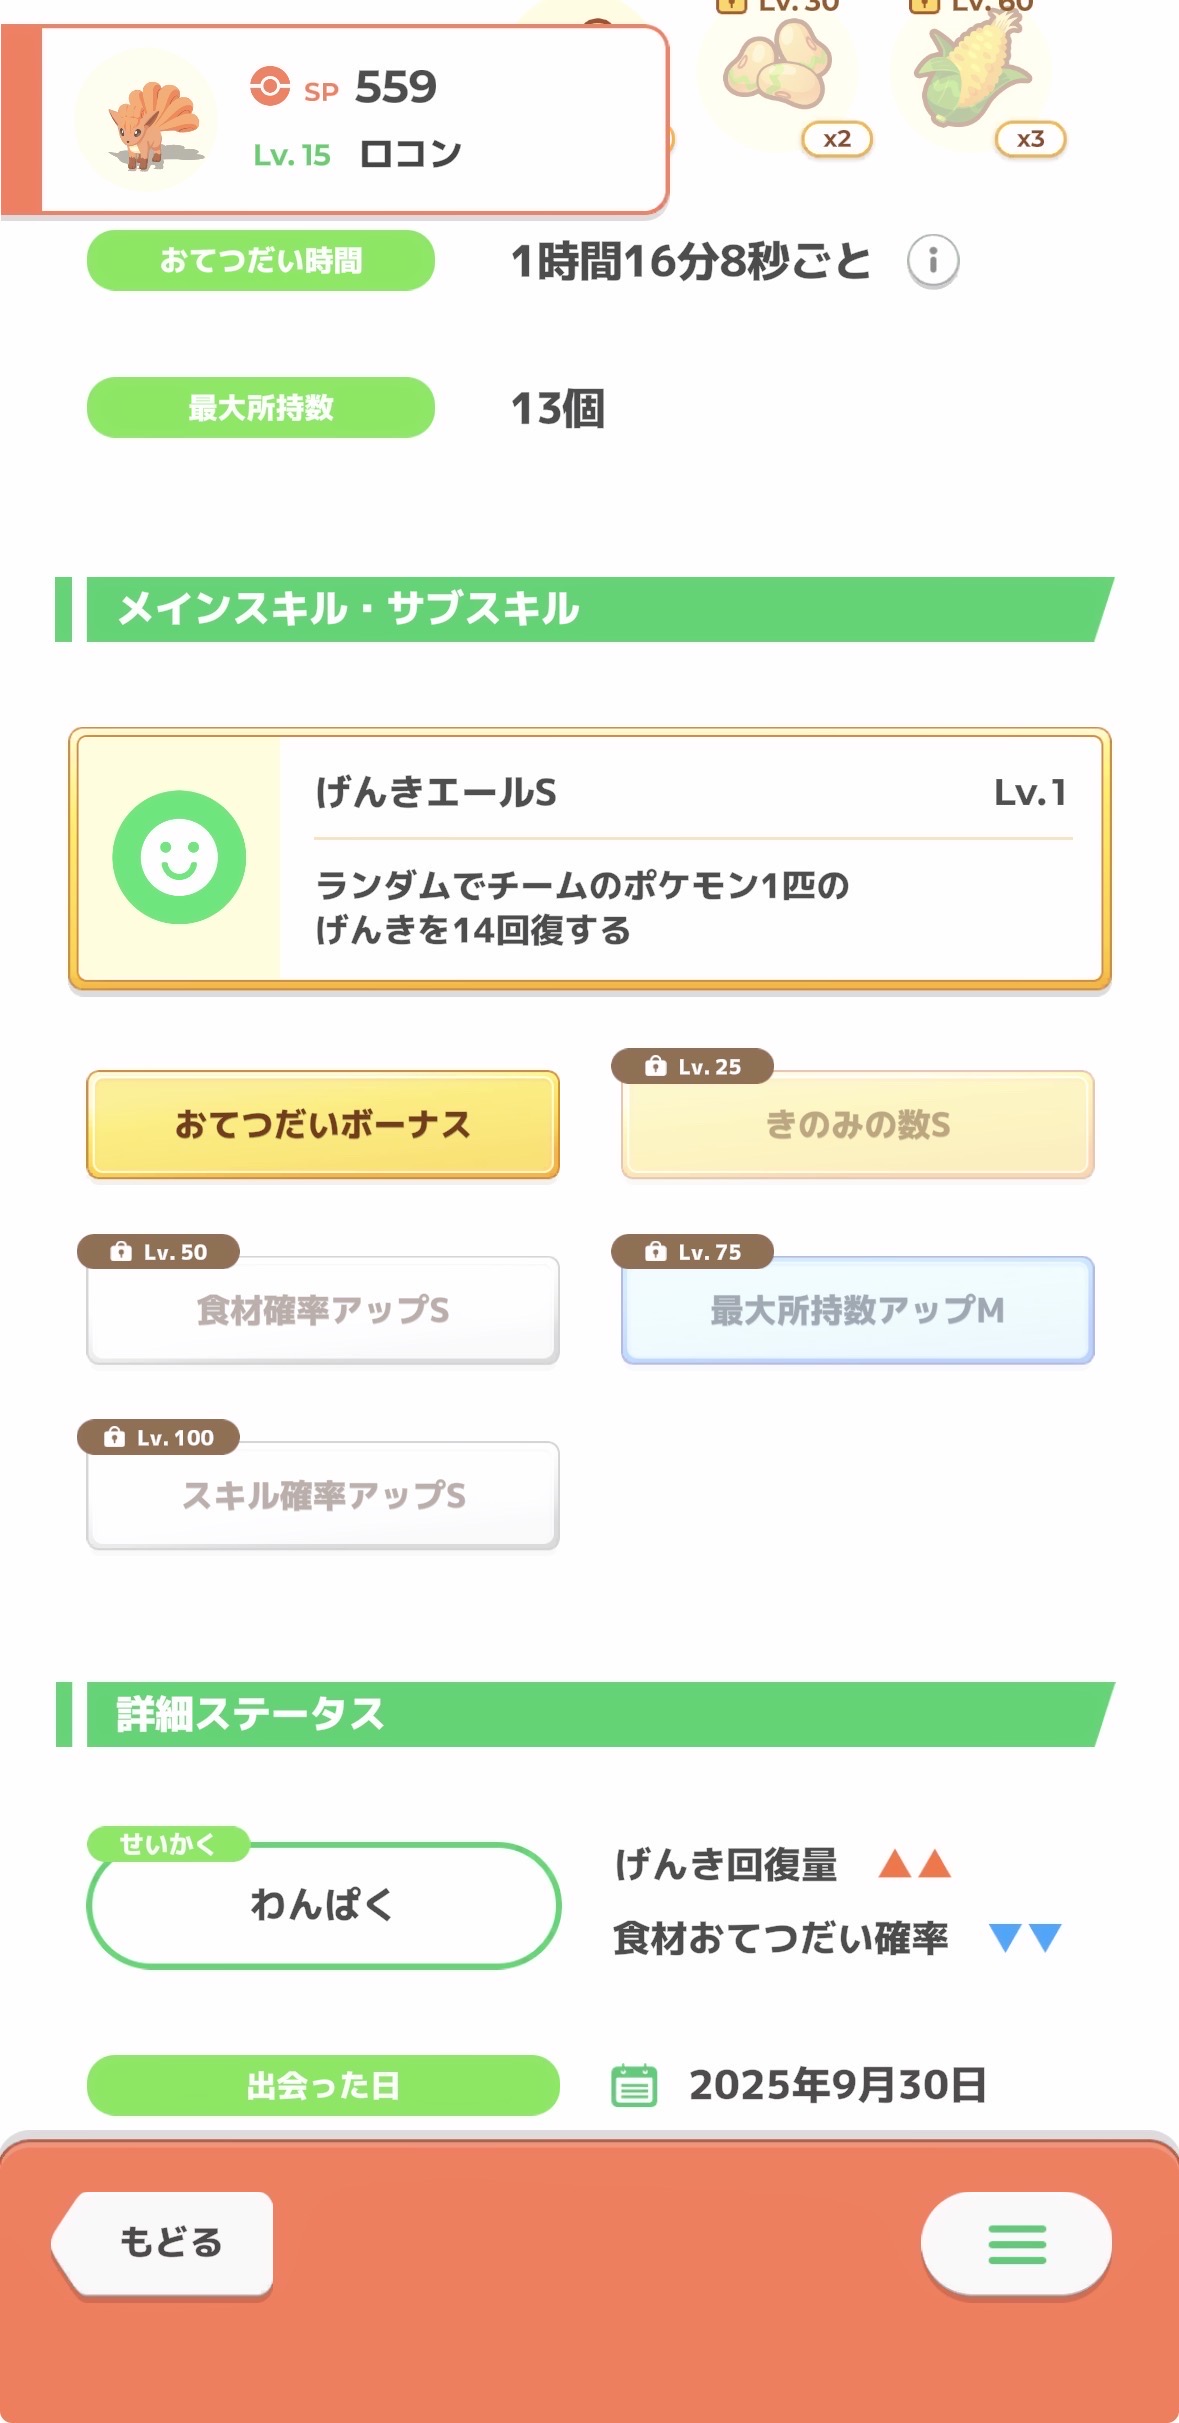Tap the メインスキル・サブスキル section header
1179x2423 pixels.
point(590,609)
